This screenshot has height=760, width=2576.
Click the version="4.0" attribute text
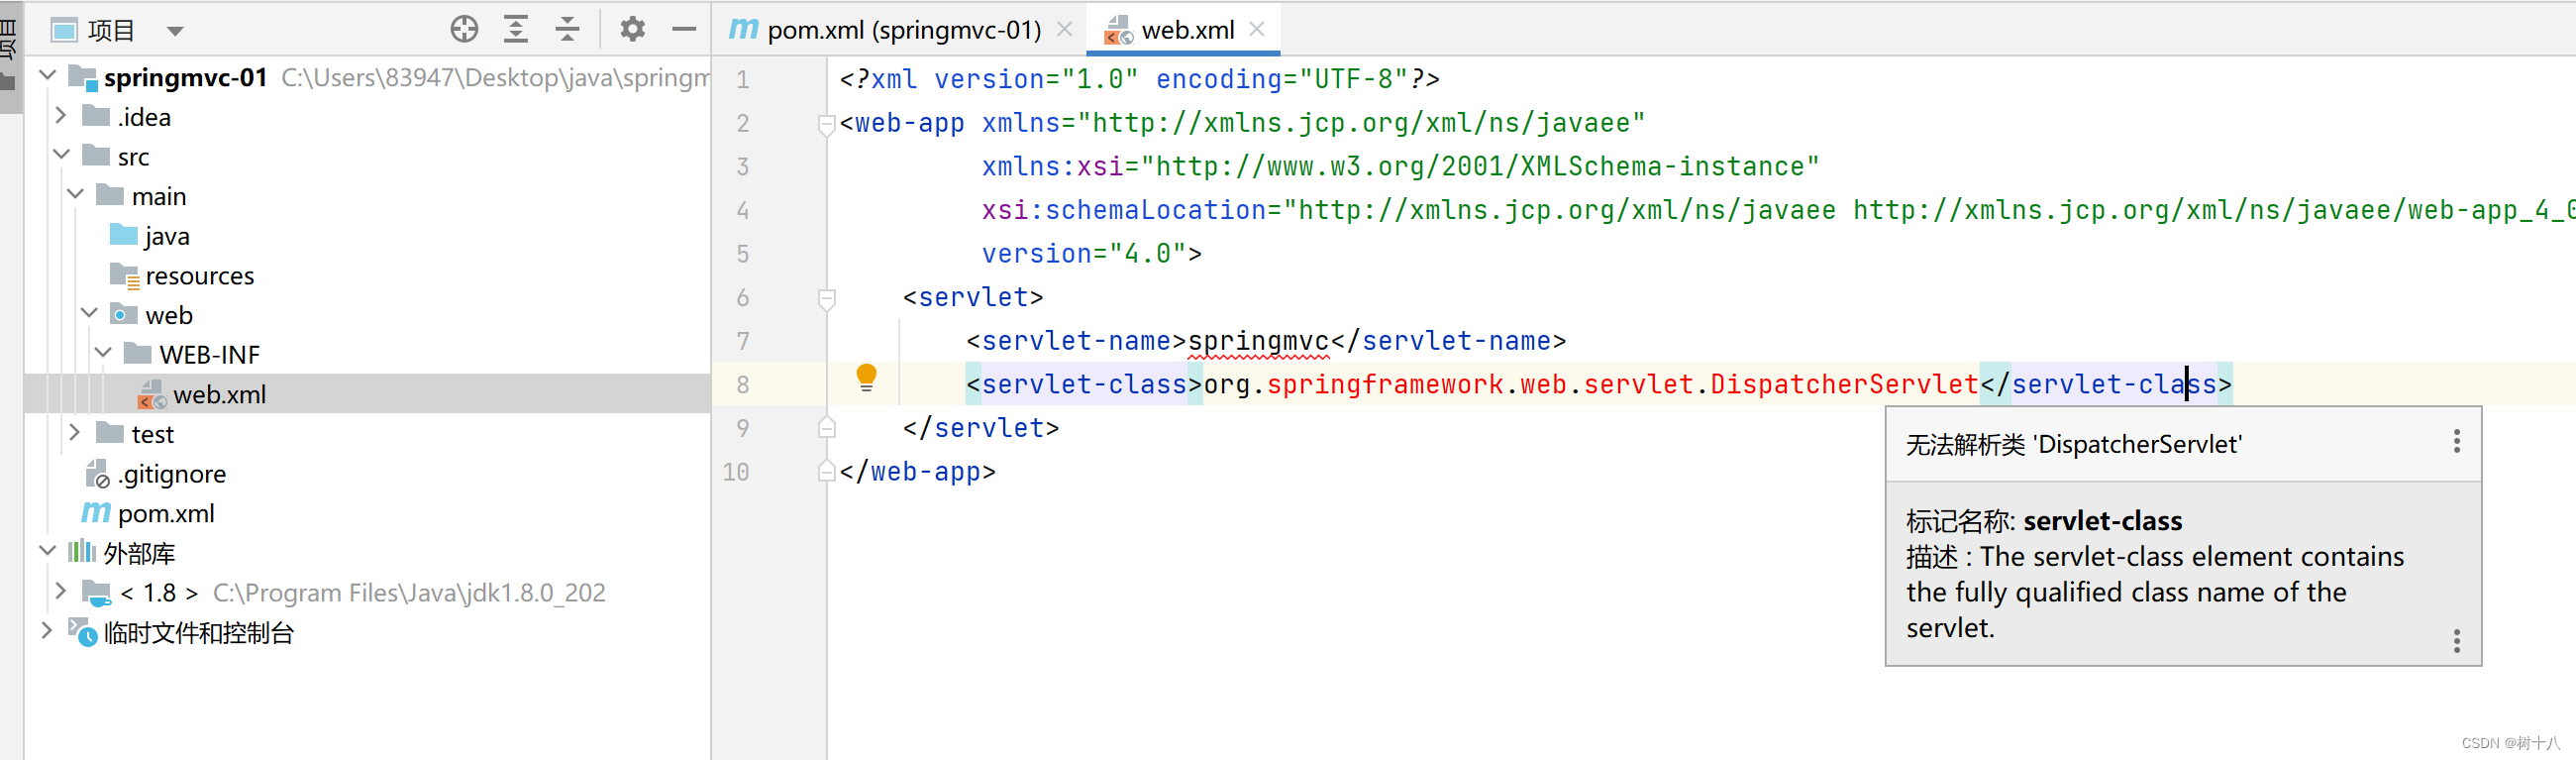pyautogui.click(x=1083, y=253)
